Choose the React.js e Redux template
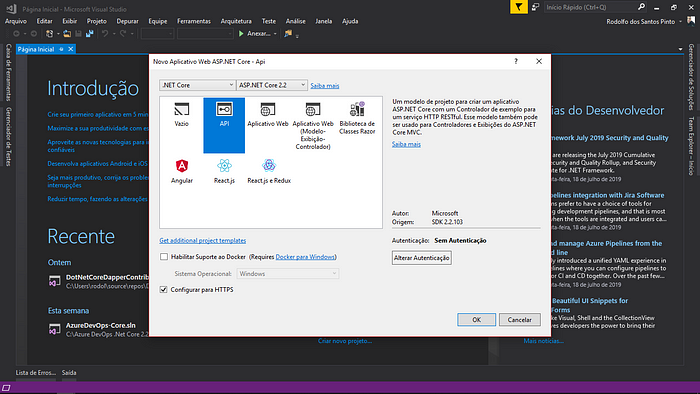The width and height of the screenshot is (700, 394). coord(269,171)
